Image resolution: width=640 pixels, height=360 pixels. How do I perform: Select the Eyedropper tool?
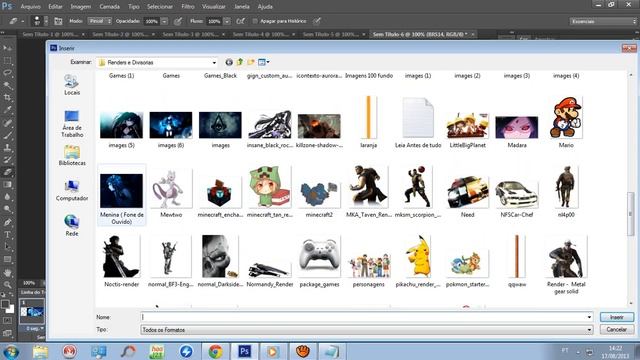coord(7,110)
